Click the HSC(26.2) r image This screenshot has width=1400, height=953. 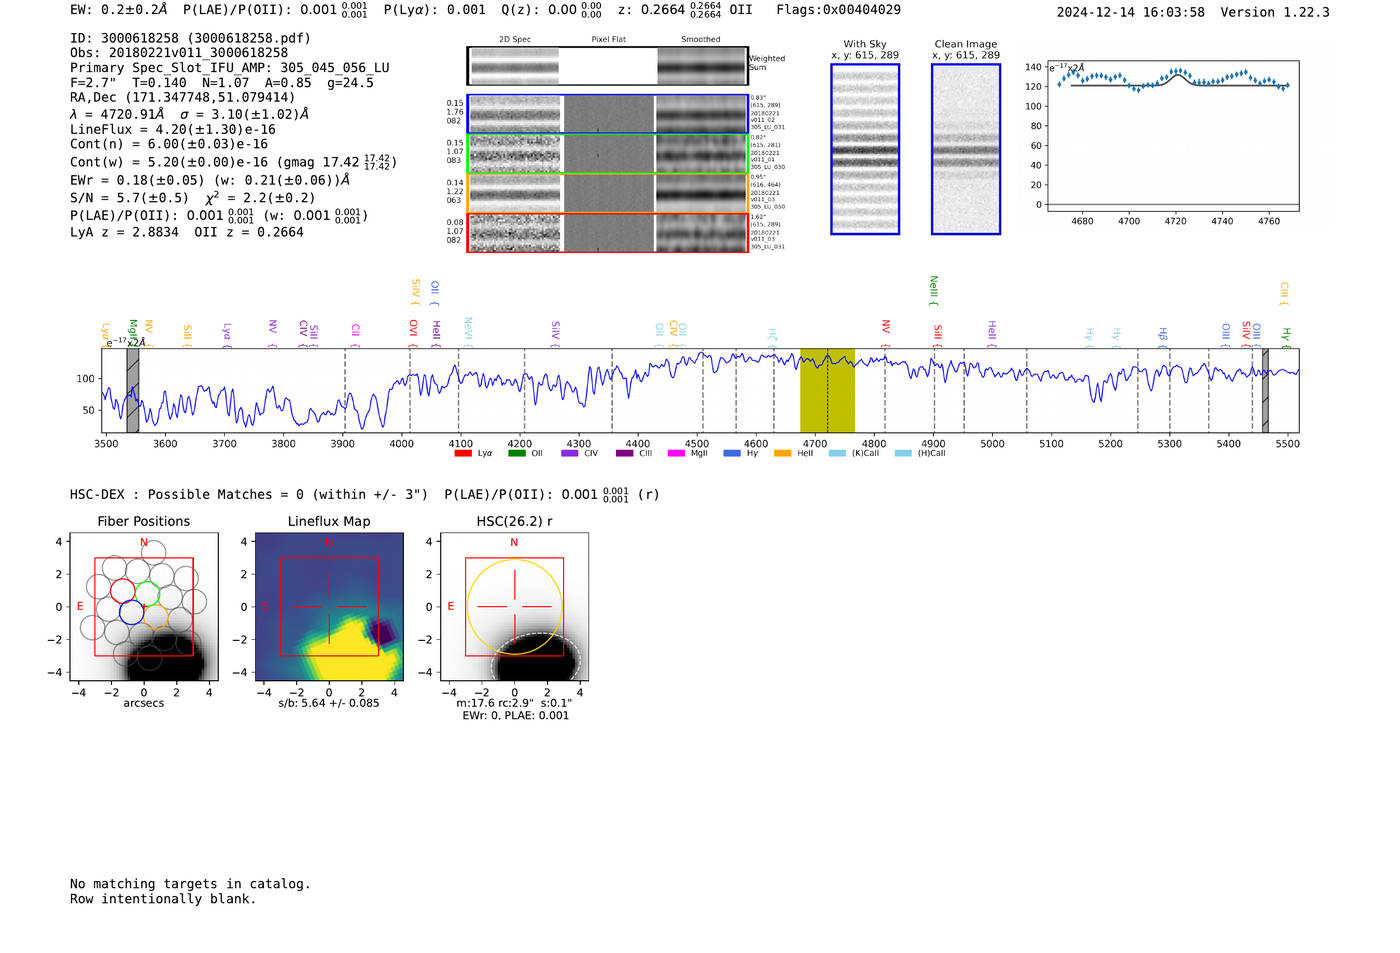tap(514, 607)
